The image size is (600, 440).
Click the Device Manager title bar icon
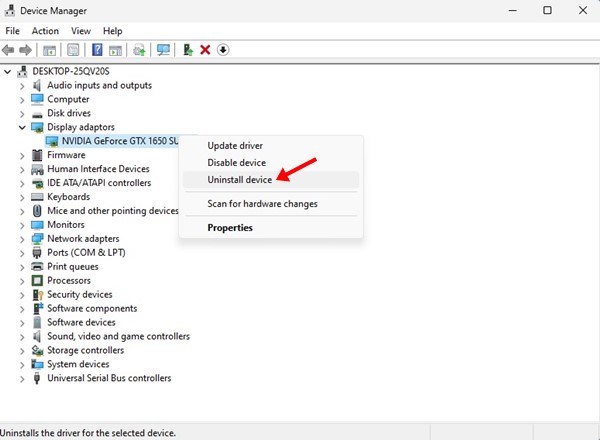coord(10,10)
